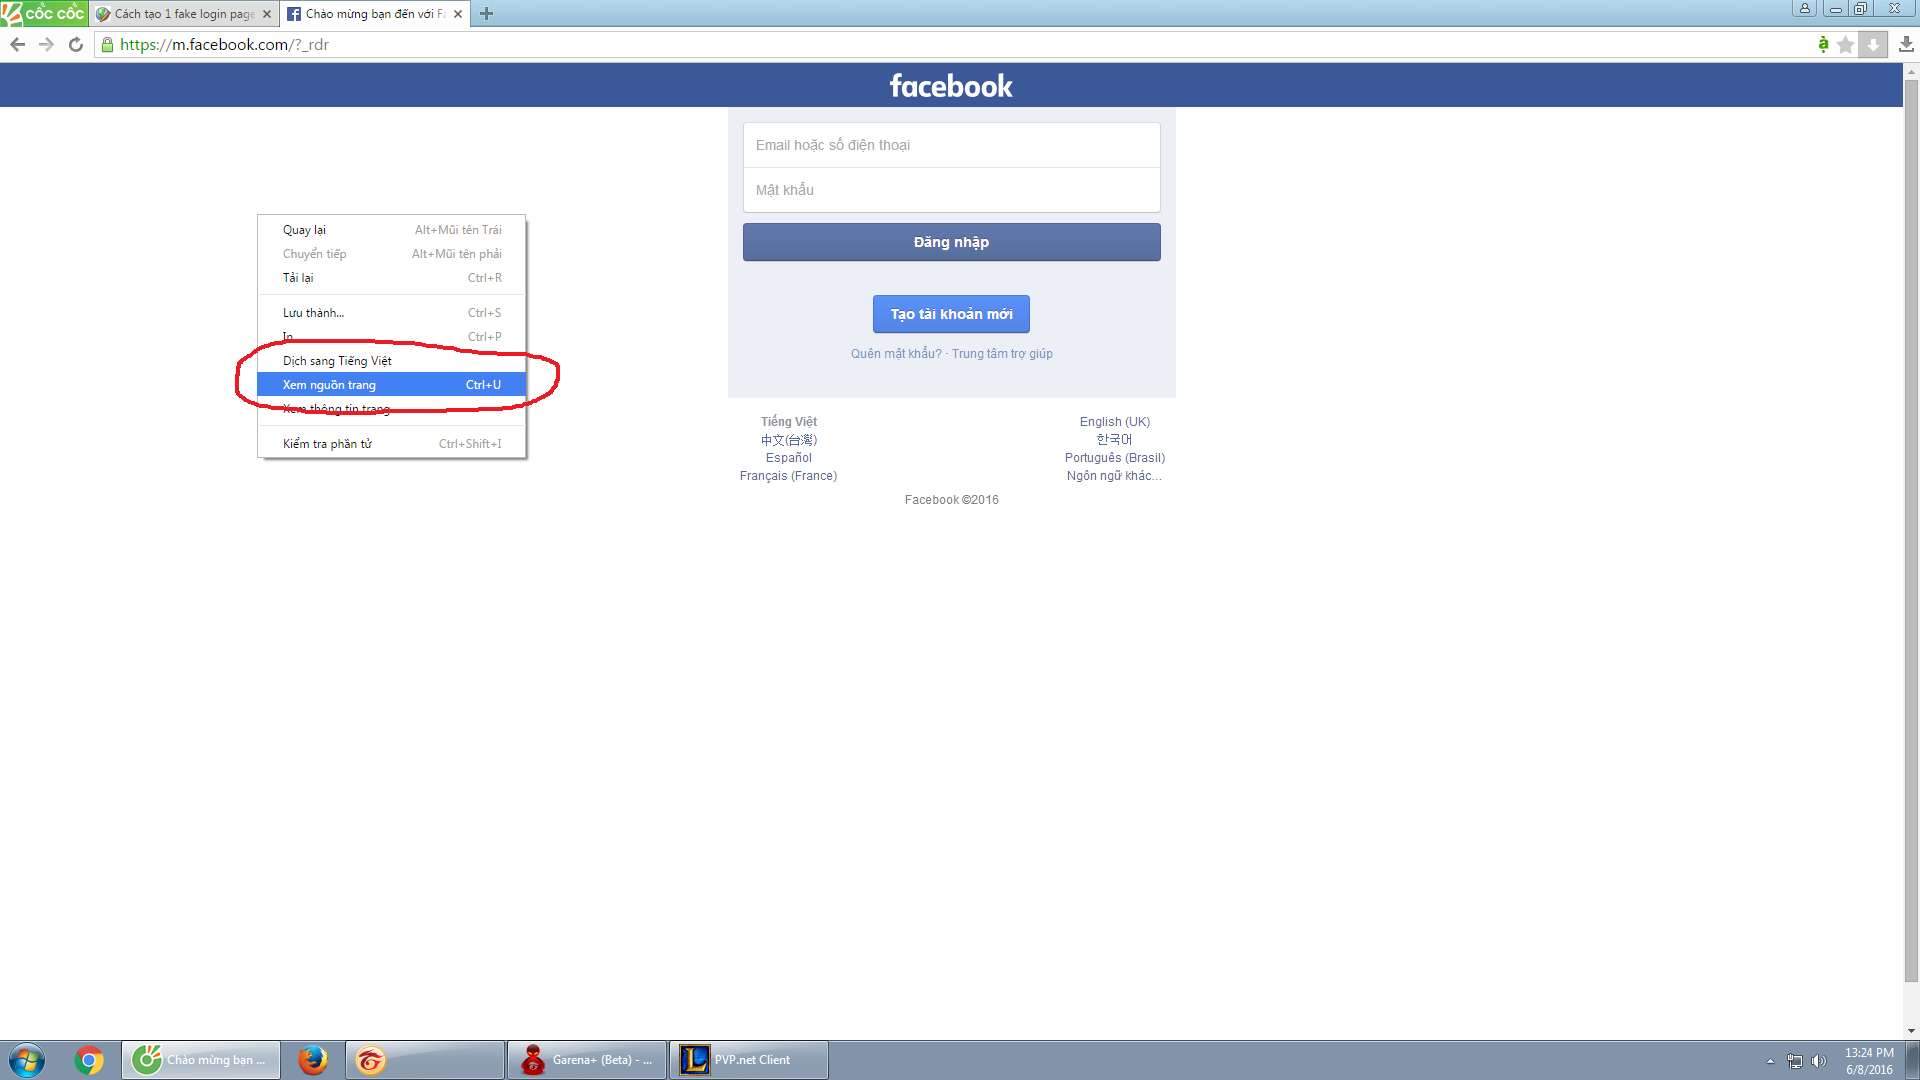Screen dimensions: 1920x1080
Task: Reload the page with the refresh icon
Action: [76, 44]
